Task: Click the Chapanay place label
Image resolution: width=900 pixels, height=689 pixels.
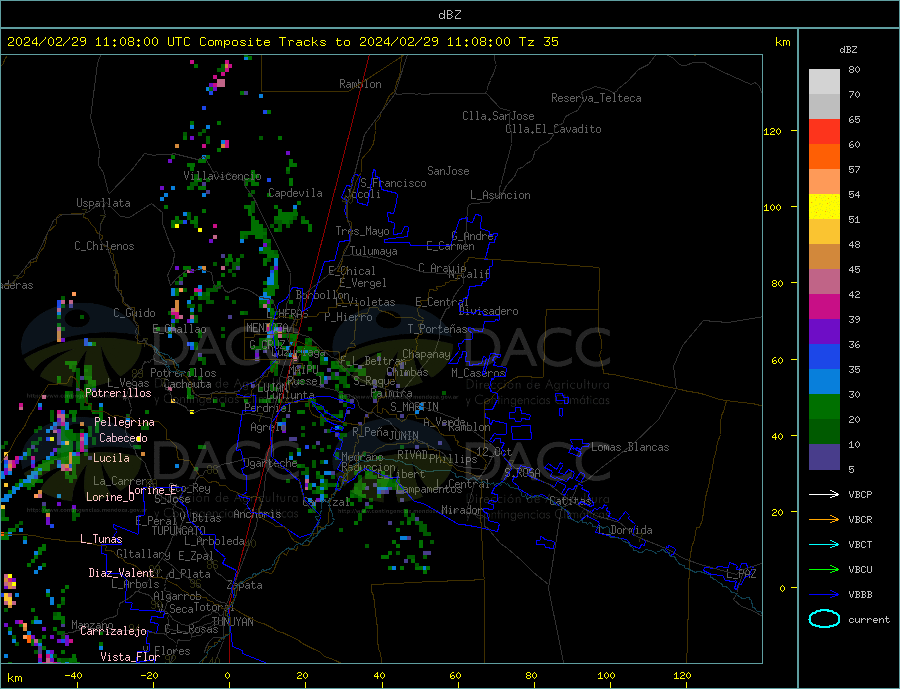Action: click(426, 354)
